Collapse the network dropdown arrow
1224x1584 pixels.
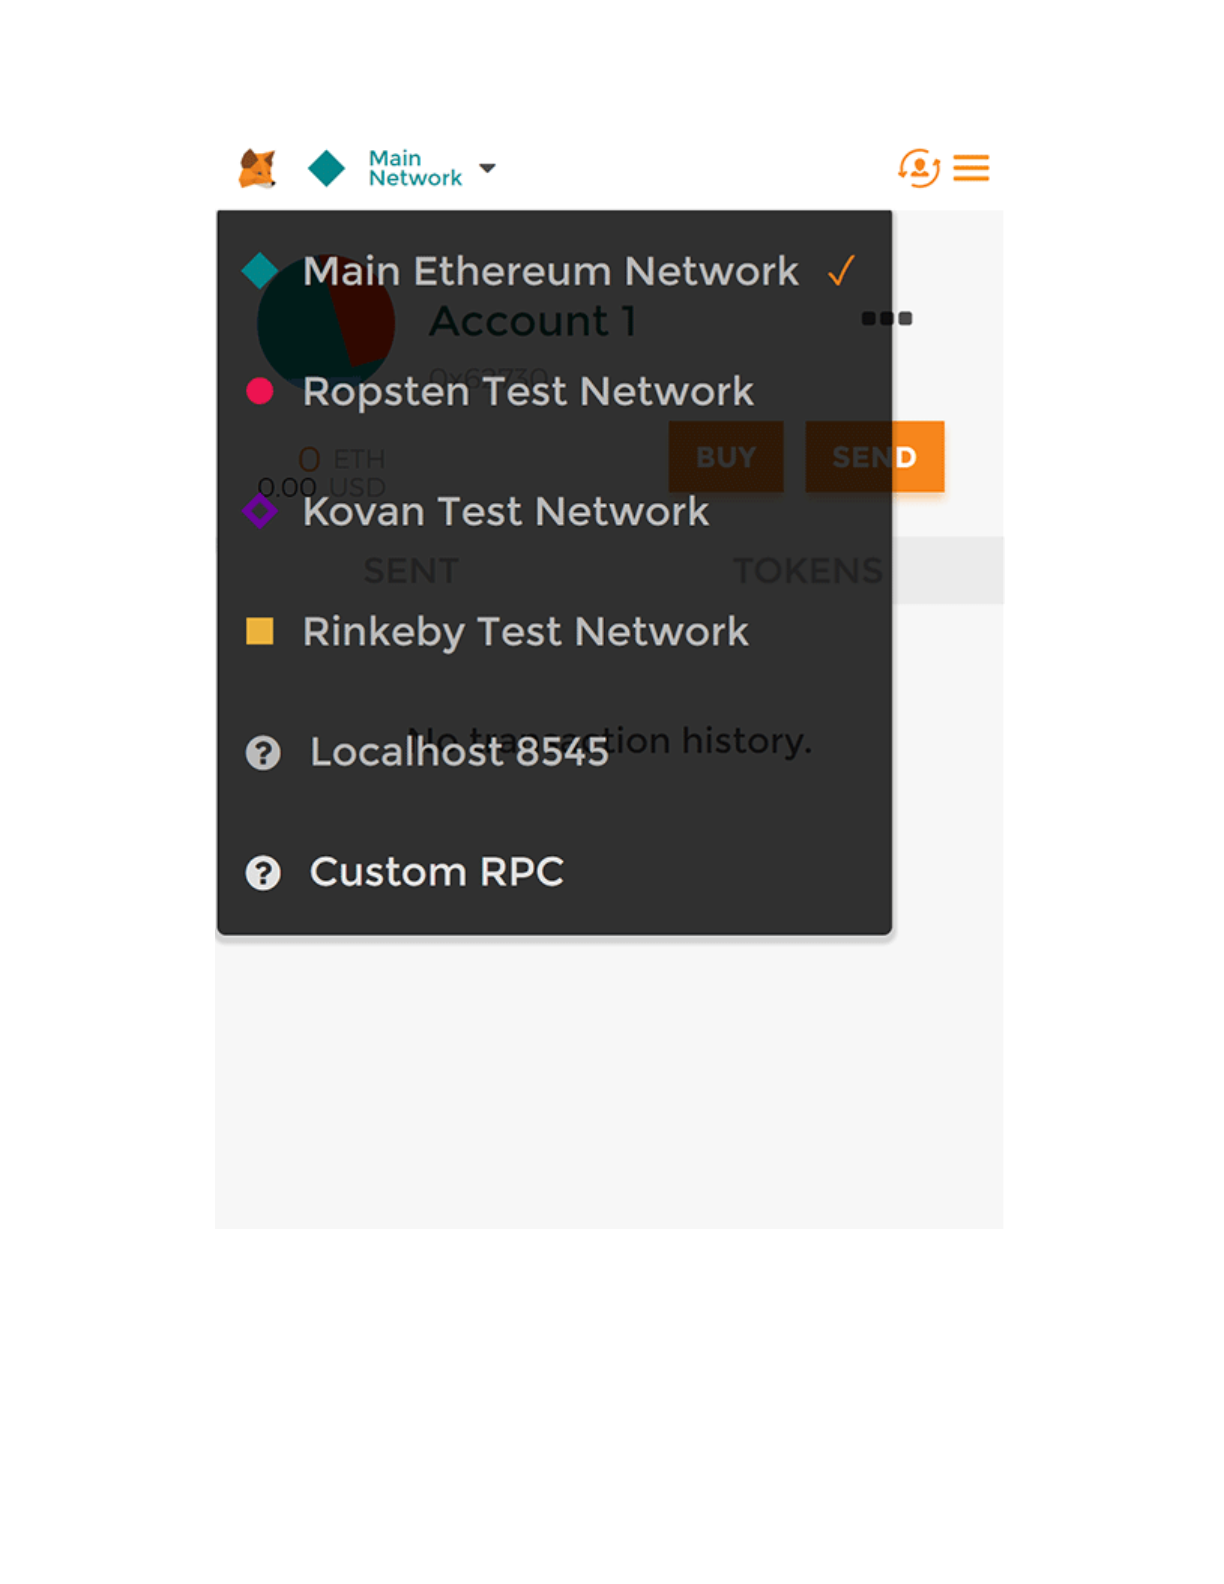[487, 168]
